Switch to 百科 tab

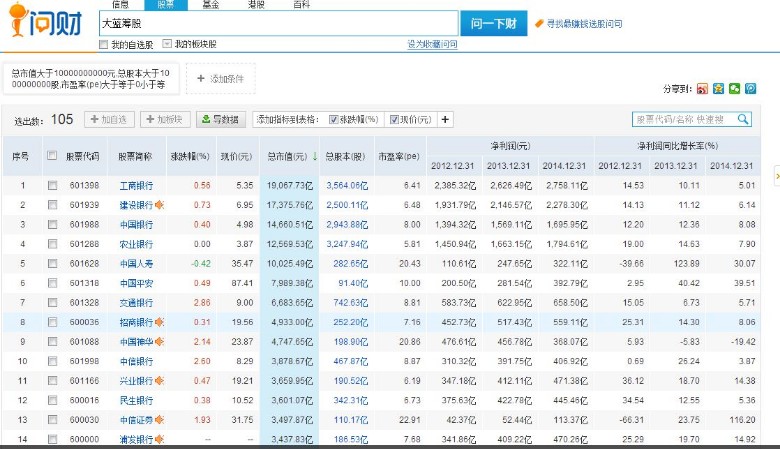point(301,4)
